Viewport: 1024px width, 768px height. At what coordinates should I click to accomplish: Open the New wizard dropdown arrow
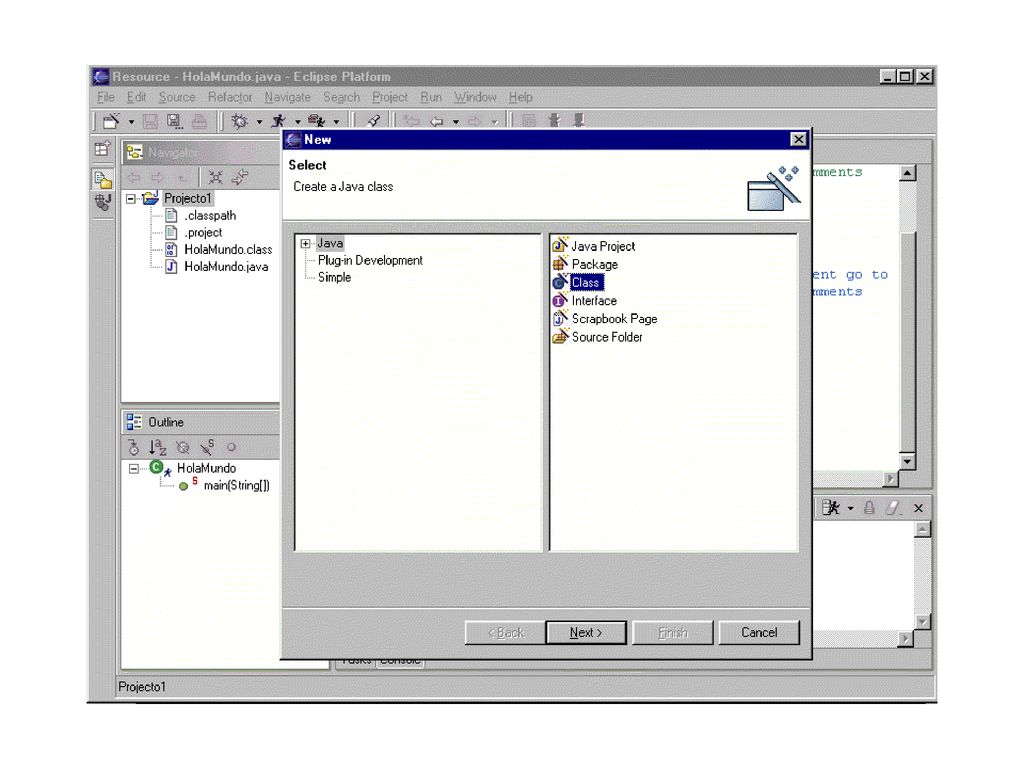tap(131, 121)
